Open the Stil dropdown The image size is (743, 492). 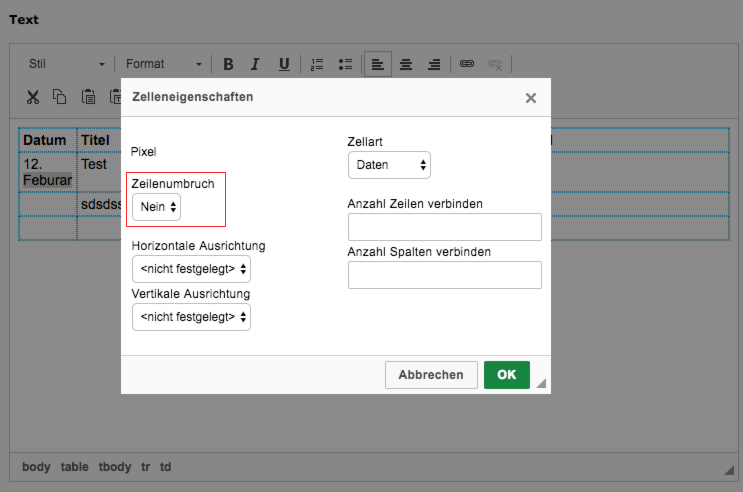tap(66, 64)
